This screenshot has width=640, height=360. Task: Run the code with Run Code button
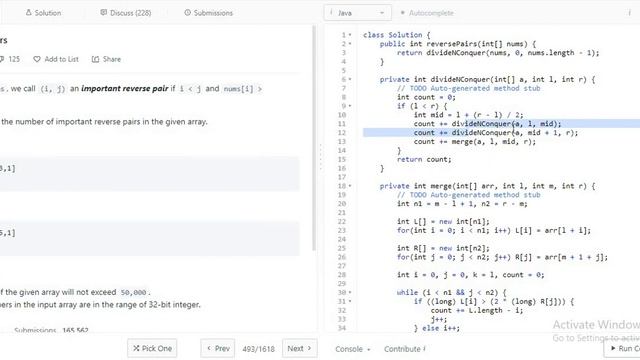click(x=622, y=348)
